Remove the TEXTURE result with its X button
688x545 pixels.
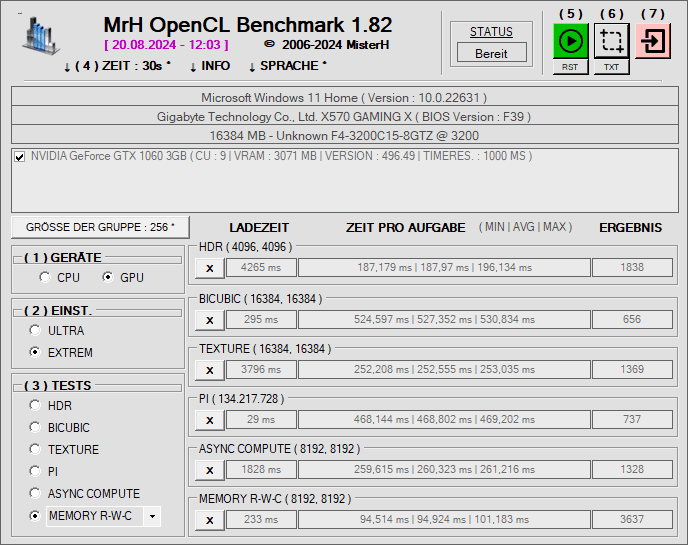(210, 370)
